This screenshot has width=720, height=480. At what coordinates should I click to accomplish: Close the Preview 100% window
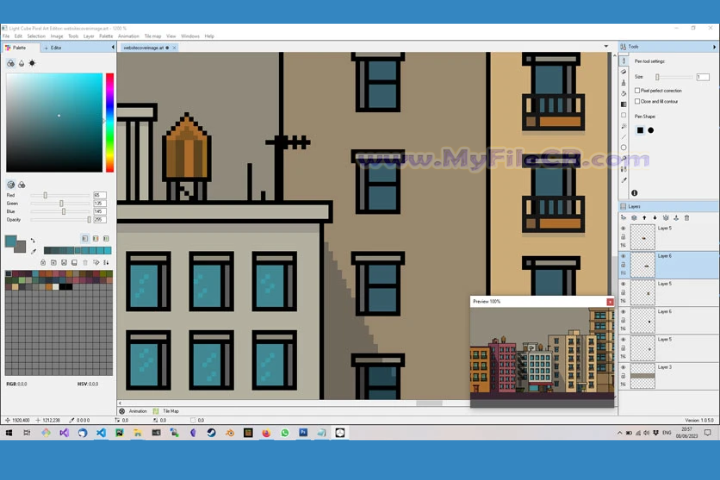pyautogui.click(x=610, y=302)
